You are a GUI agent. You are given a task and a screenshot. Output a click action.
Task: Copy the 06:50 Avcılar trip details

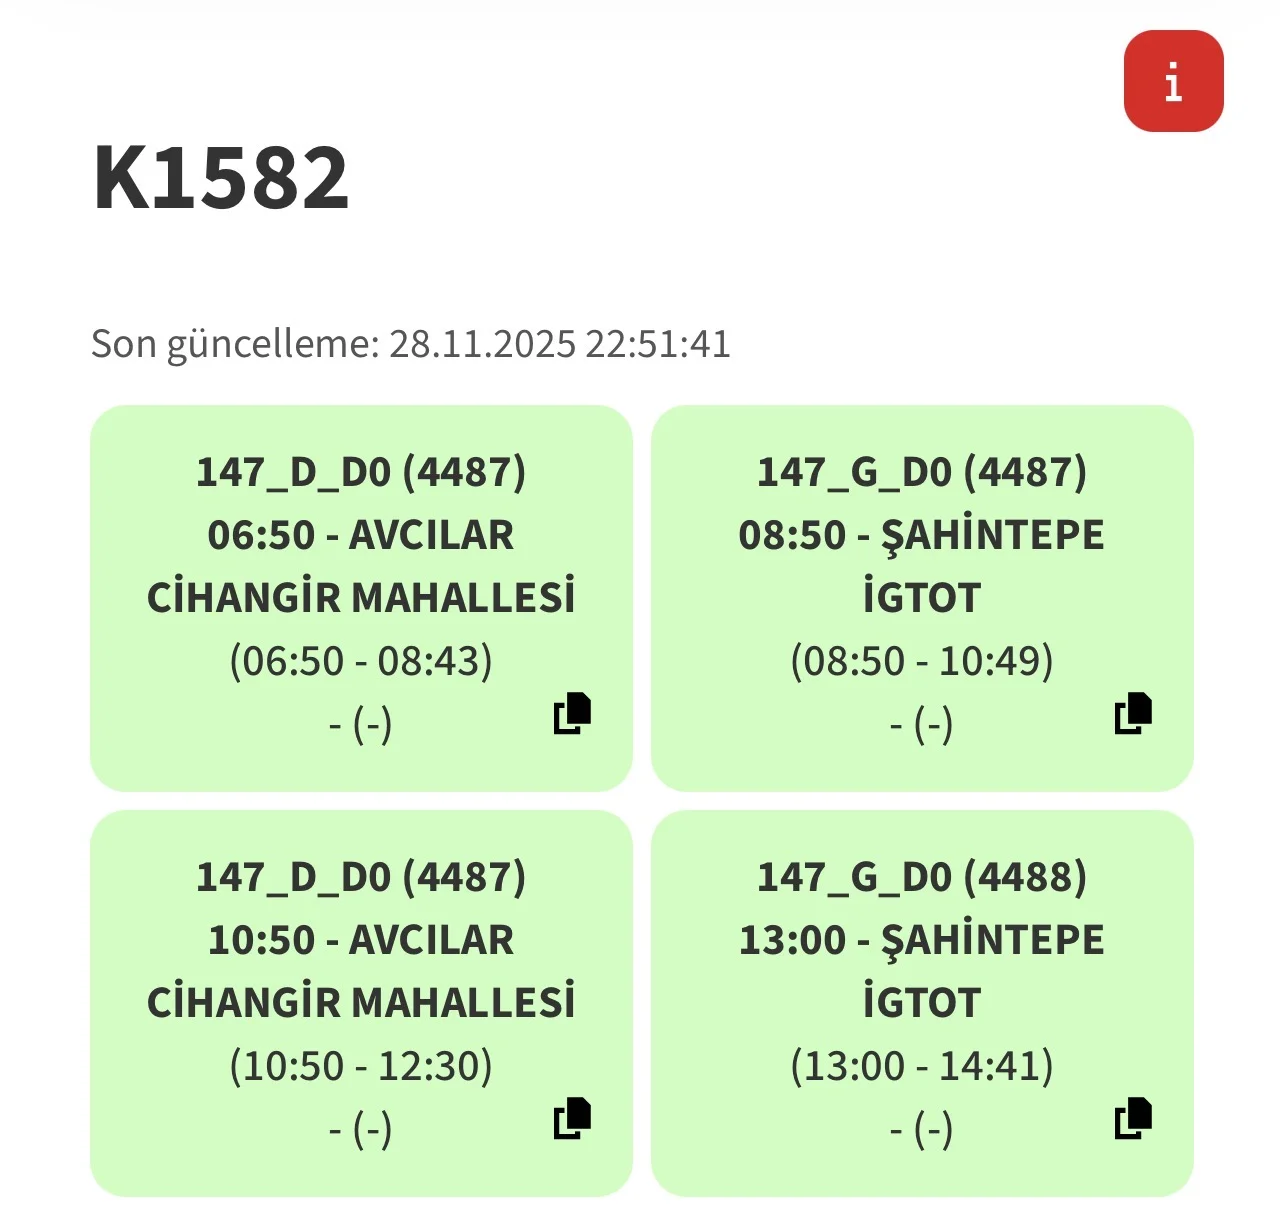coord(573,713)
